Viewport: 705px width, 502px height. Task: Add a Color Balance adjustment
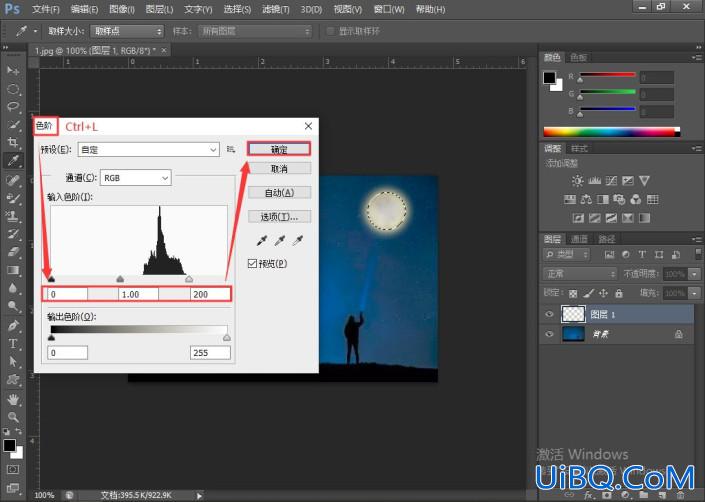click(586, 199)
